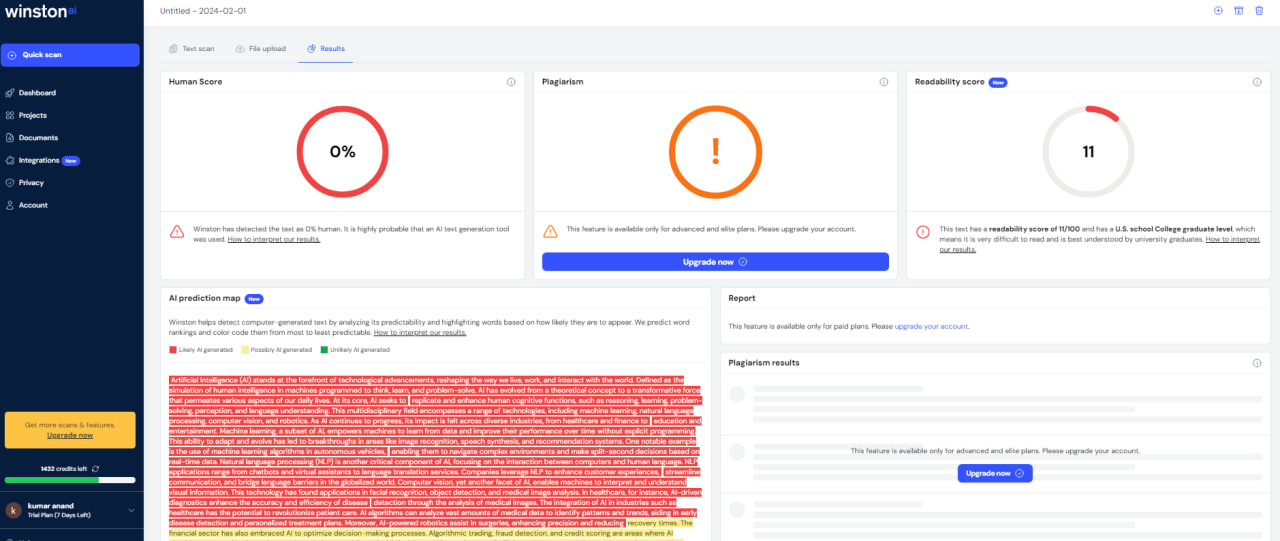Screen dimensions: 1280x541
Task: Open the Plagiarism card info icon
Action: (x=883, y=82)
